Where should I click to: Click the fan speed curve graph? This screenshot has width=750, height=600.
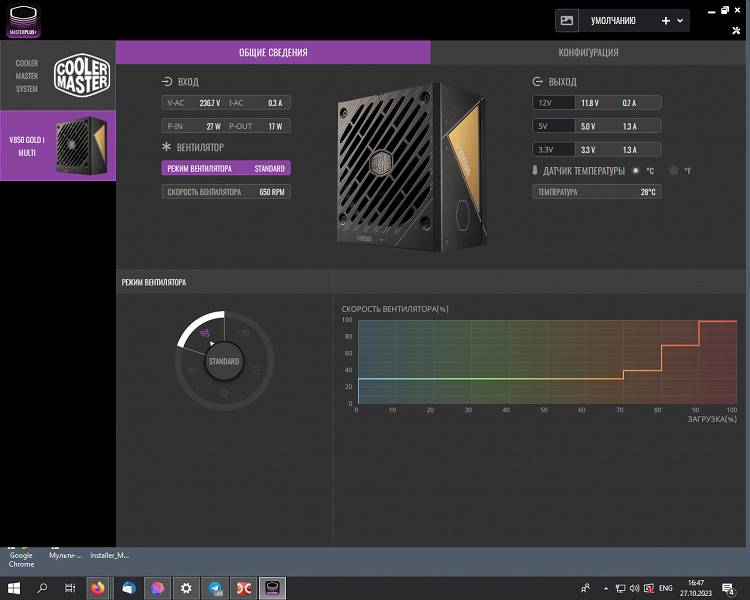547,362
